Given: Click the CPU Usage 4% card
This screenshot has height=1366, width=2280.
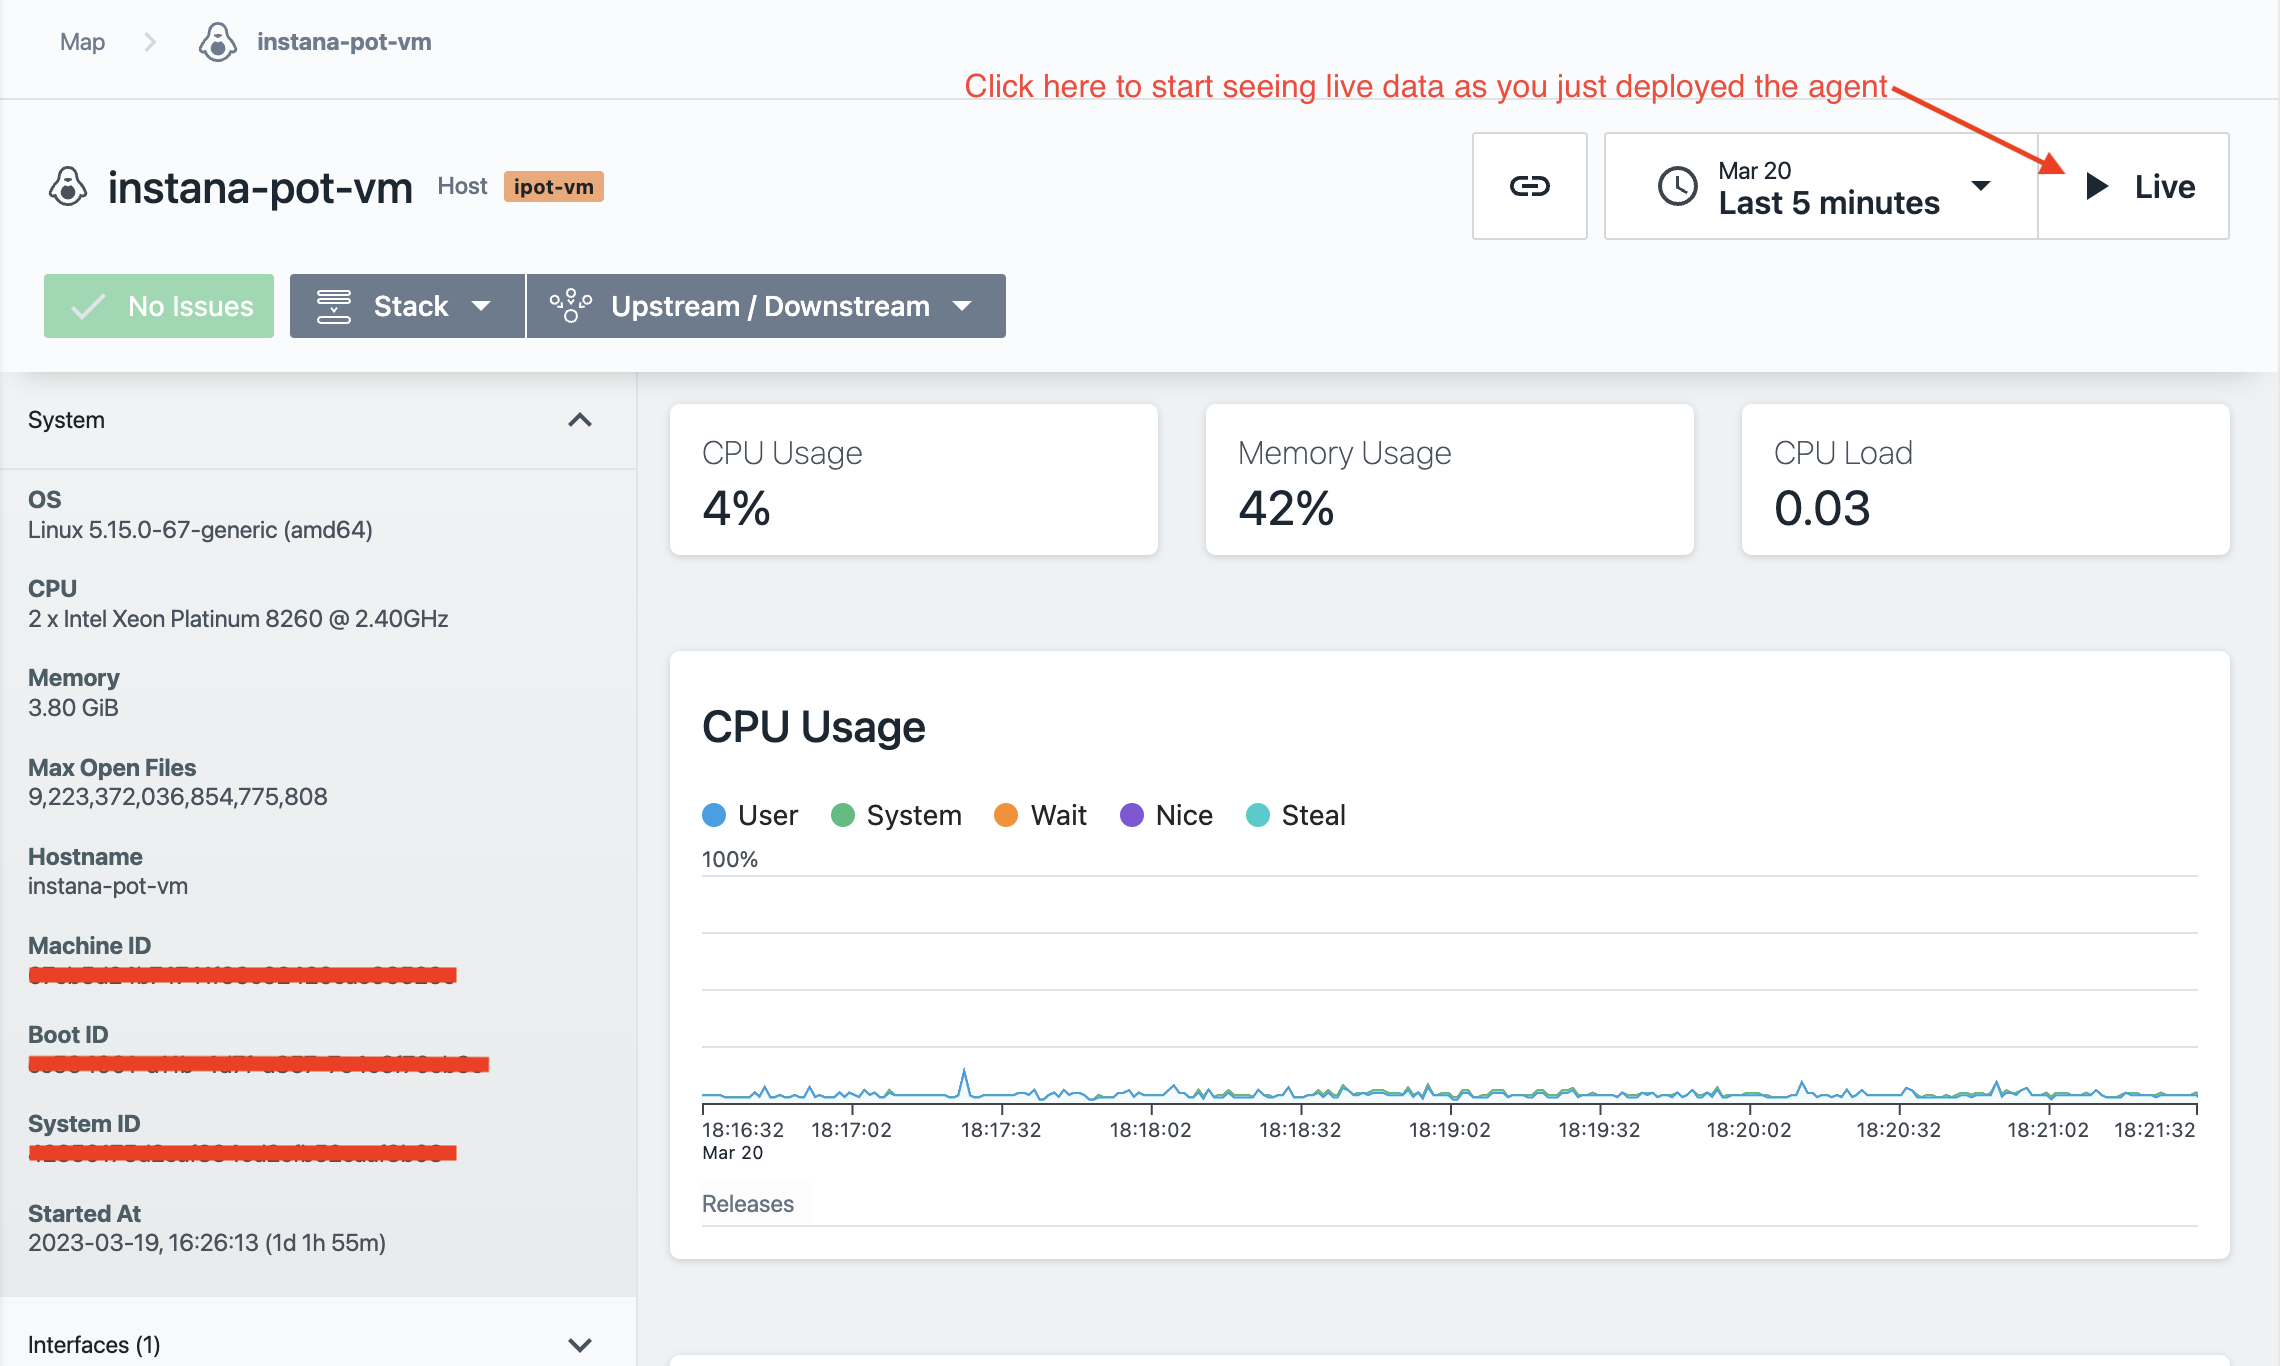Looking at the screenshot, I should click(x=914, y=480).
